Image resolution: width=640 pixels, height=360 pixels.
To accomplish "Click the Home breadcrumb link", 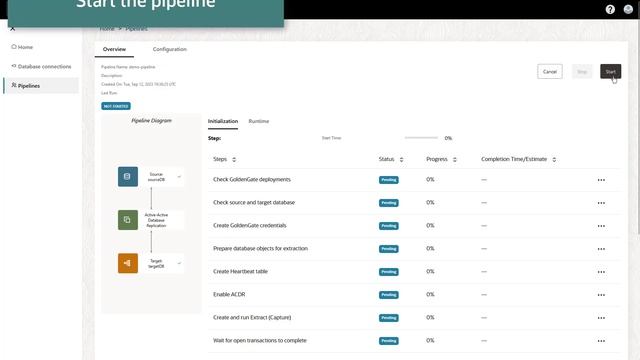I will coord(107,29).
